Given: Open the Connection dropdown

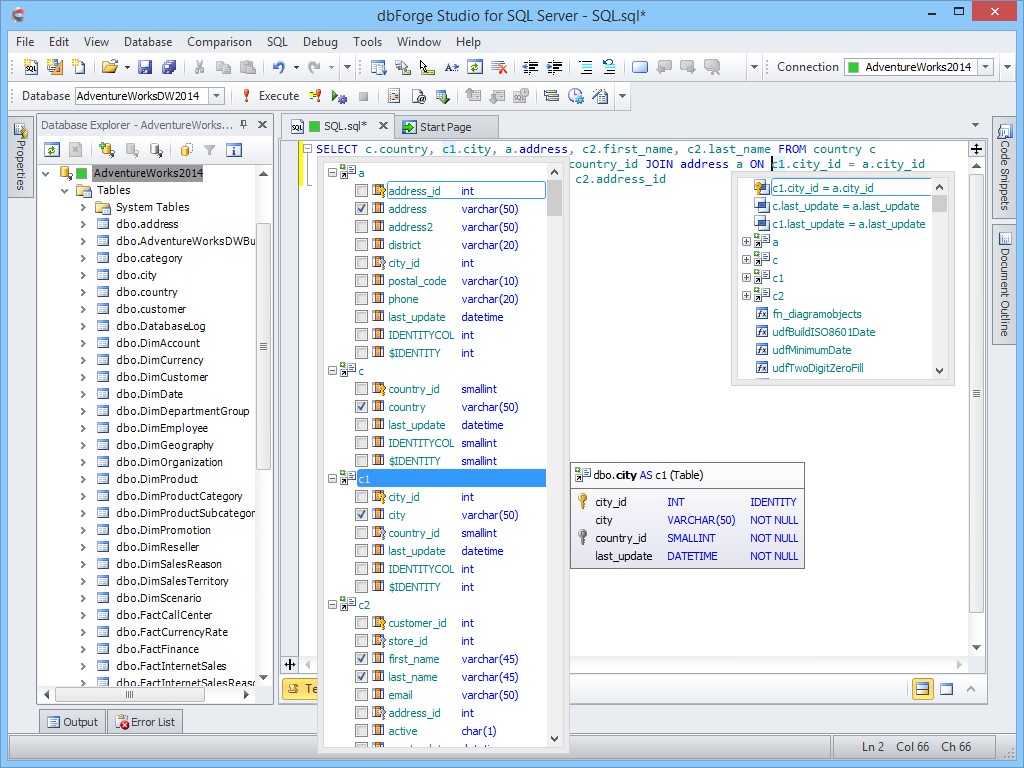Looking at the screenshot, I should coord(985,67).
